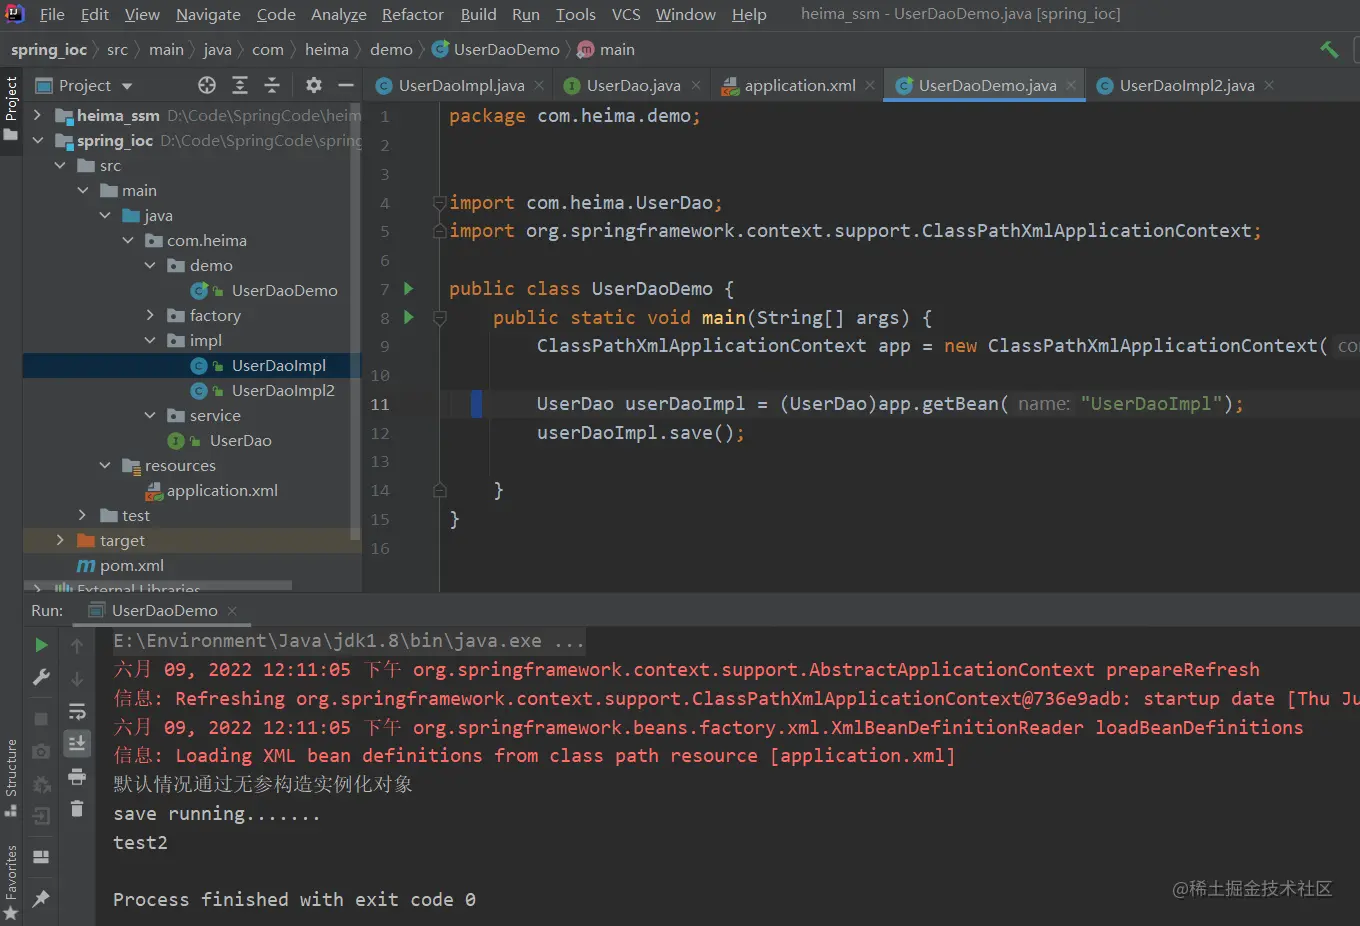
Task: Open Structure tool window sidebar tab
Action: pos(11,778)
